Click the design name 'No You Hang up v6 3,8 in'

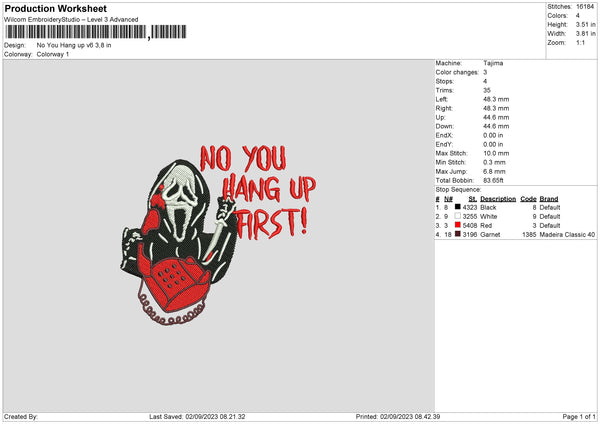pos(74,45)
